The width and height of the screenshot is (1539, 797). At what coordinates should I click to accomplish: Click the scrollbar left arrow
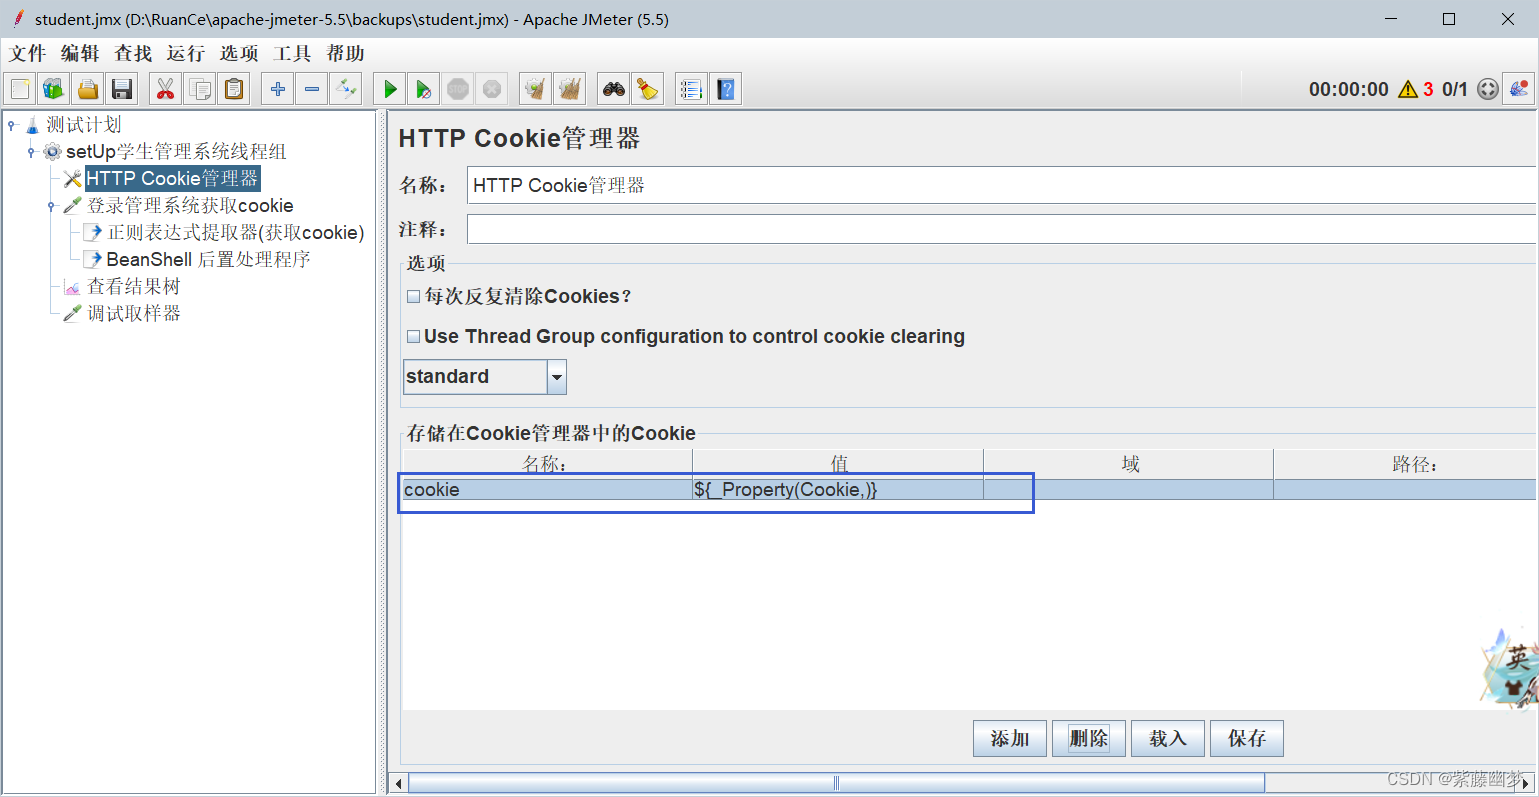click(x=398, y=783)
